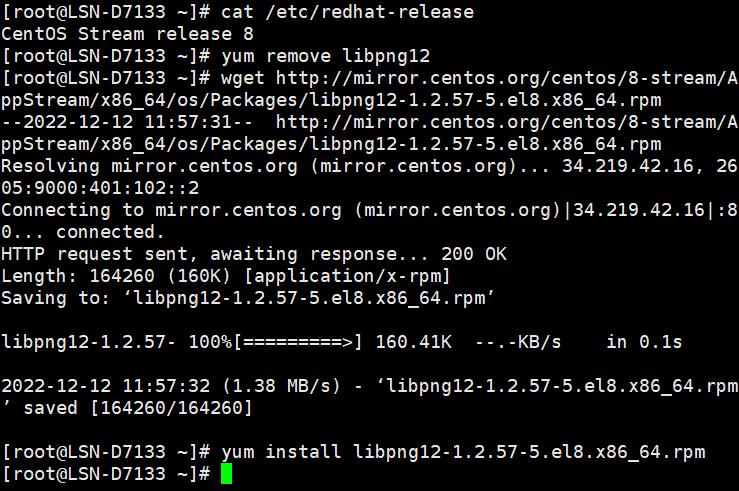The width and height of the screenshot is (739, 491).
Task: Click the '160.41K' downloaded size text
Action: (x=413, y=342)
